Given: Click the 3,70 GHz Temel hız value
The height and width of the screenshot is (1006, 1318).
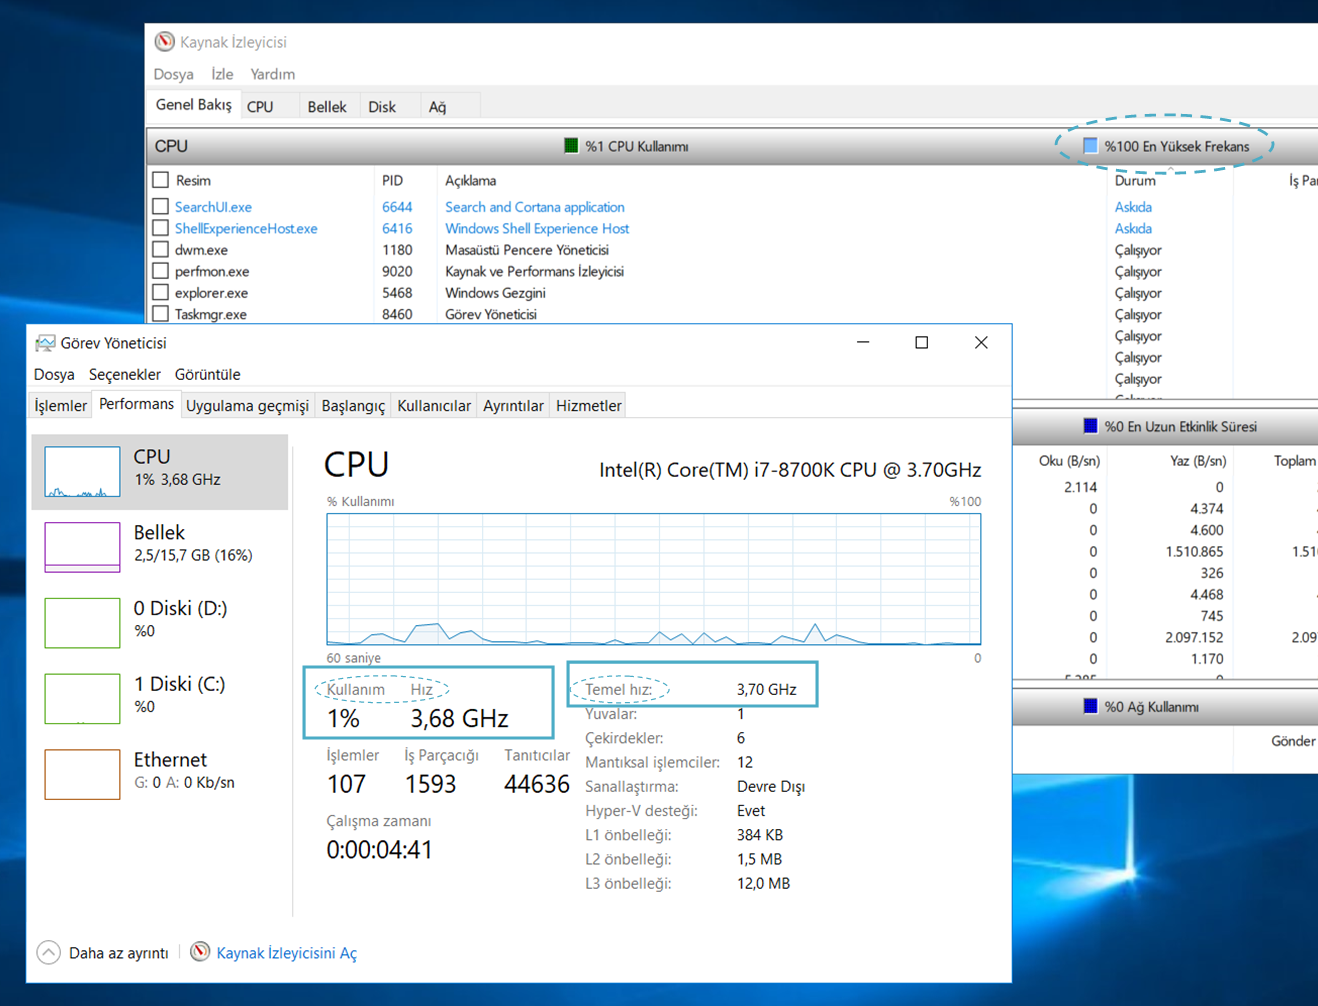Looking at the screenshot, I should [766, 689].
